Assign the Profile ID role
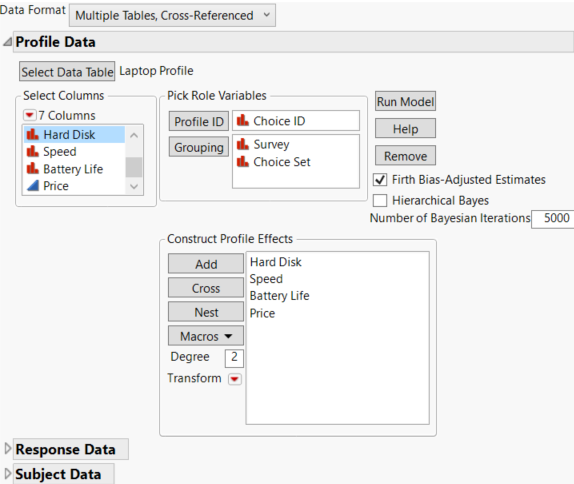The width and height of the screenshot is (574, 484). click(x=199, y=121)
